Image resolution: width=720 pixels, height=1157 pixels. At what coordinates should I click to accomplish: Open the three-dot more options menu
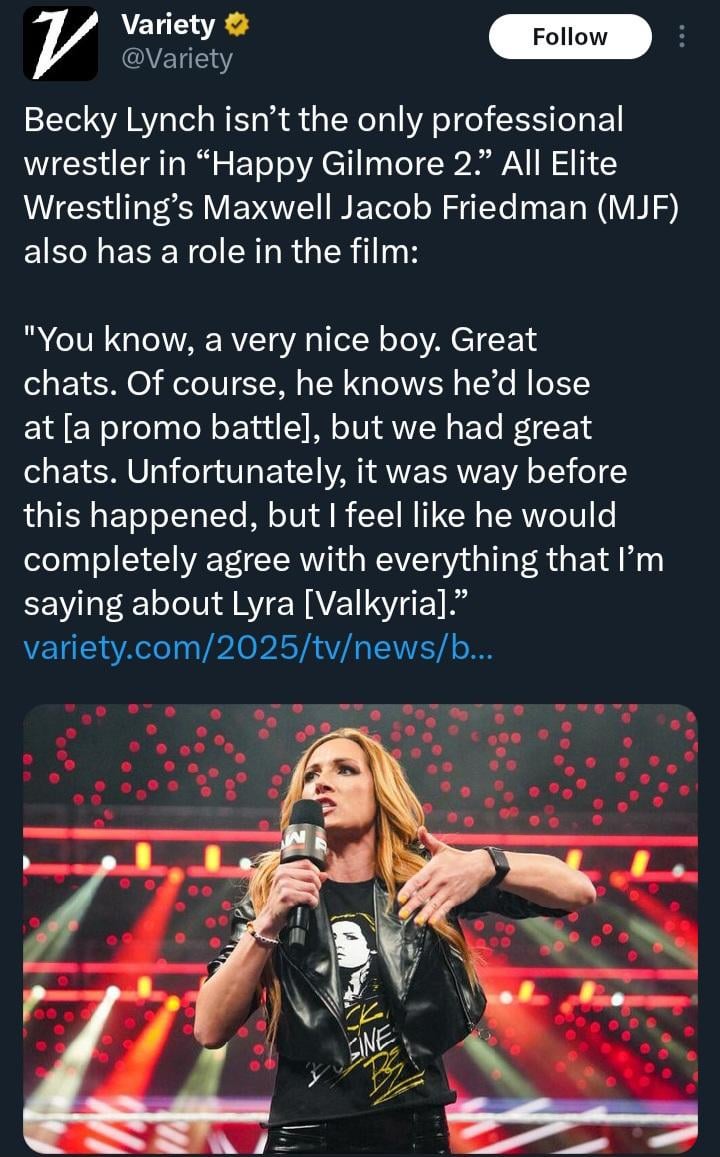(682, 37)
